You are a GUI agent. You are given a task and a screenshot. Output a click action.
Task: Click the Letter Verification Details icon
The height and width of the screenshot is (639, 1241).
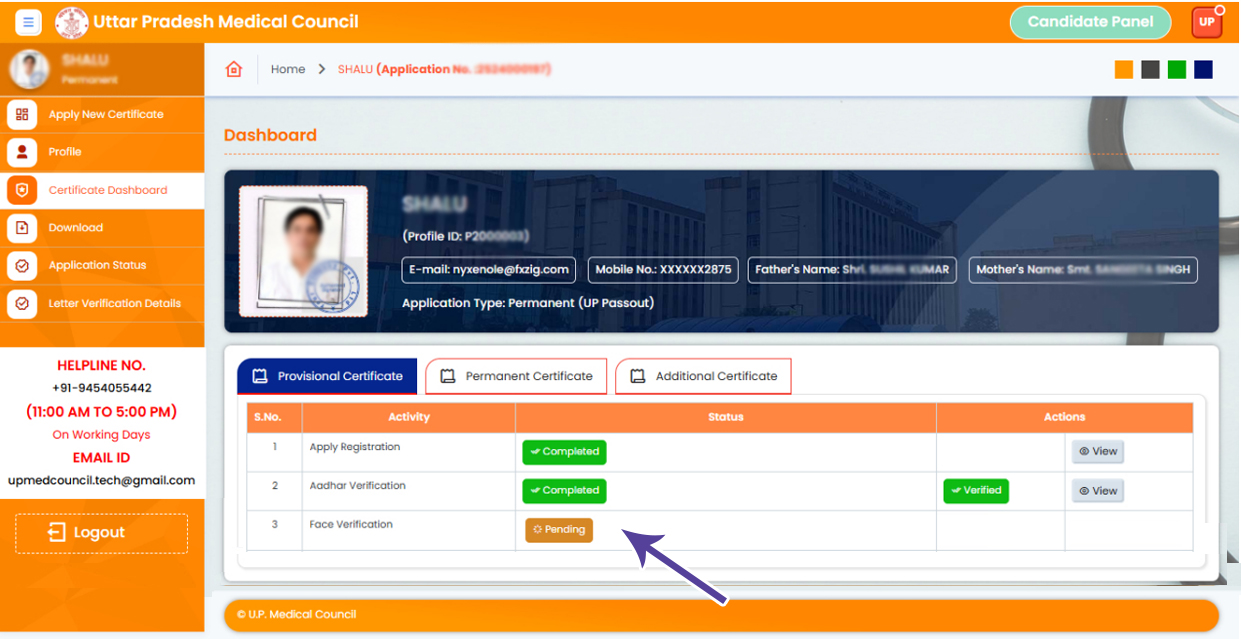coord(22,304)
